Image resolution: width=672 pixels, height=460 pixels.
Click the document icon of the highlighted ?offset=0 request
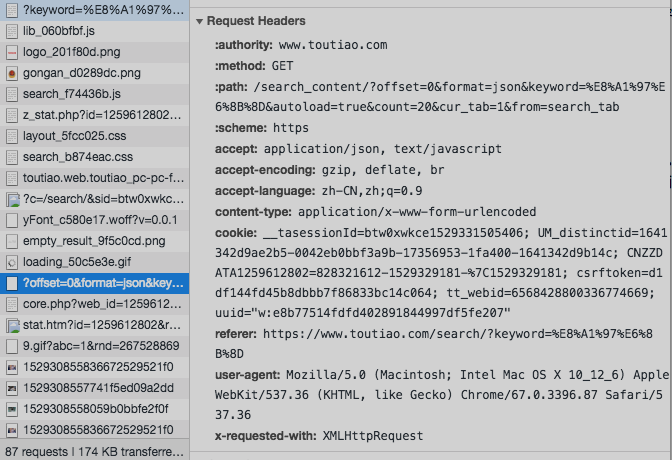coord(12,283)
